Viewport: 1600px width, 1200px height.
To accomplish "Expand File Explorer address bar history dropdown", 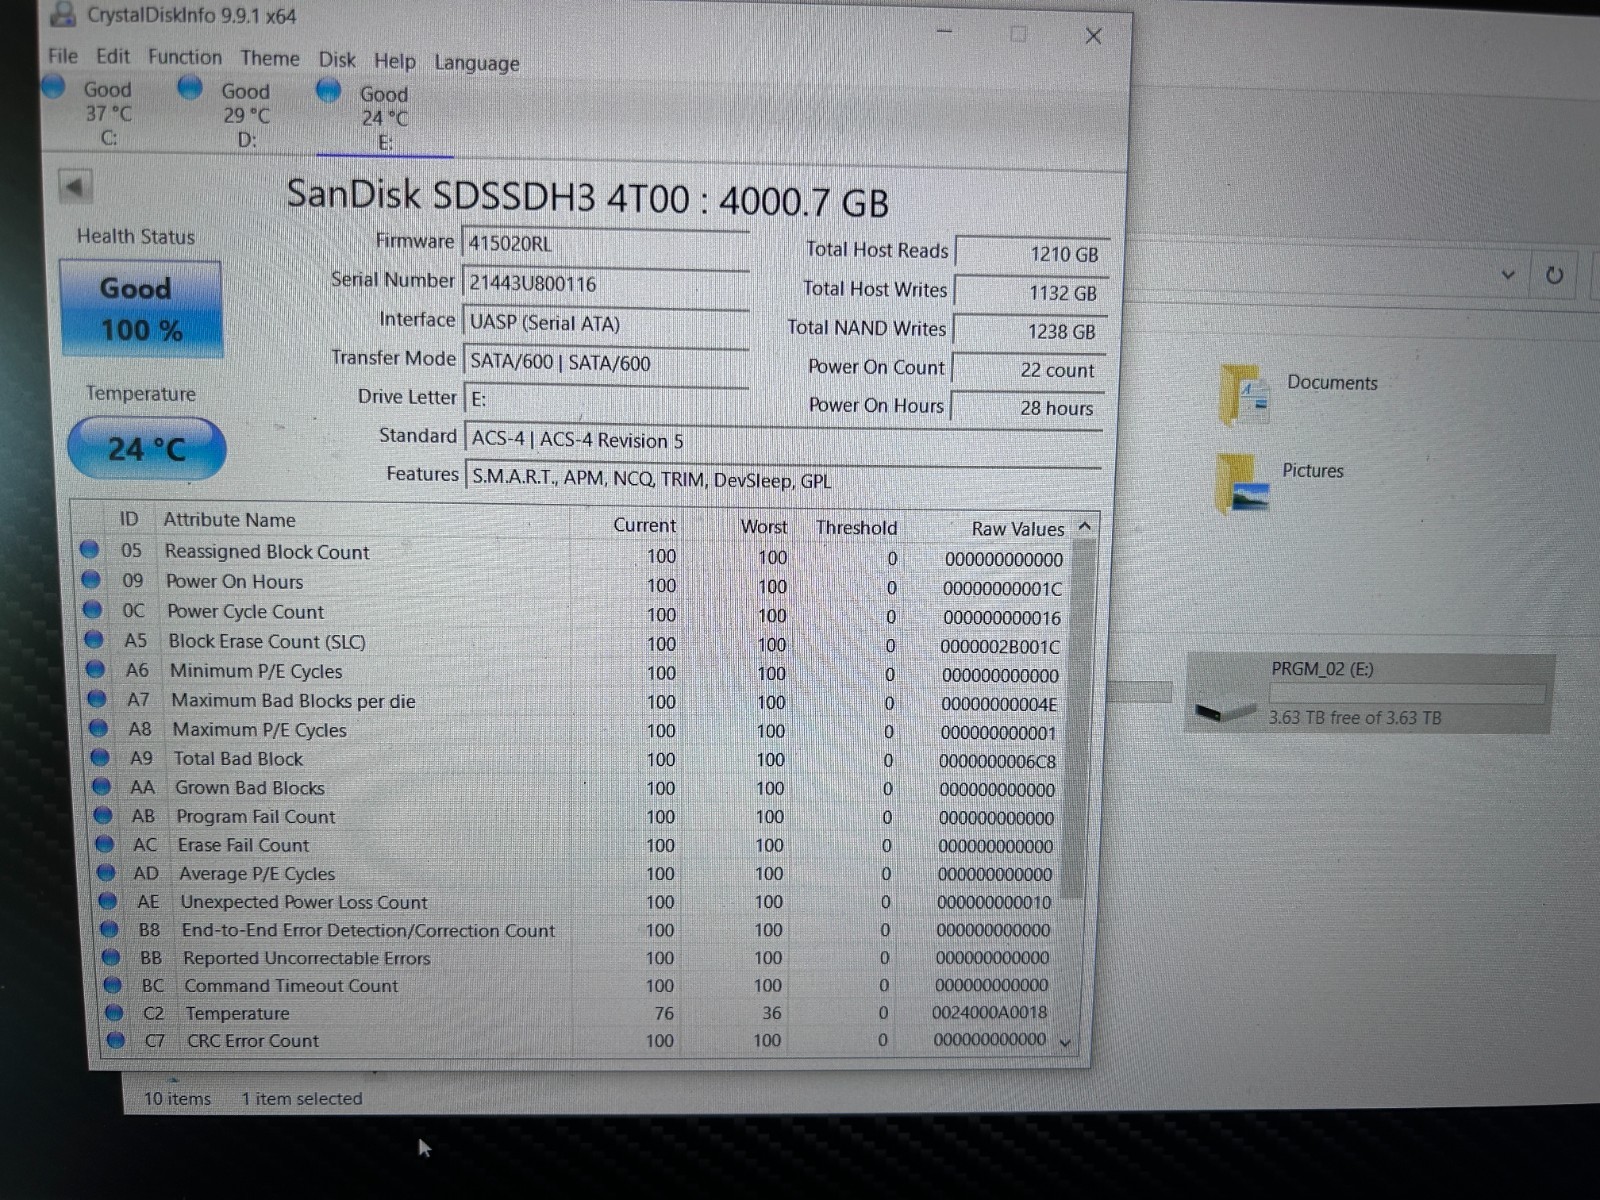I will (x=1508, y=275).
